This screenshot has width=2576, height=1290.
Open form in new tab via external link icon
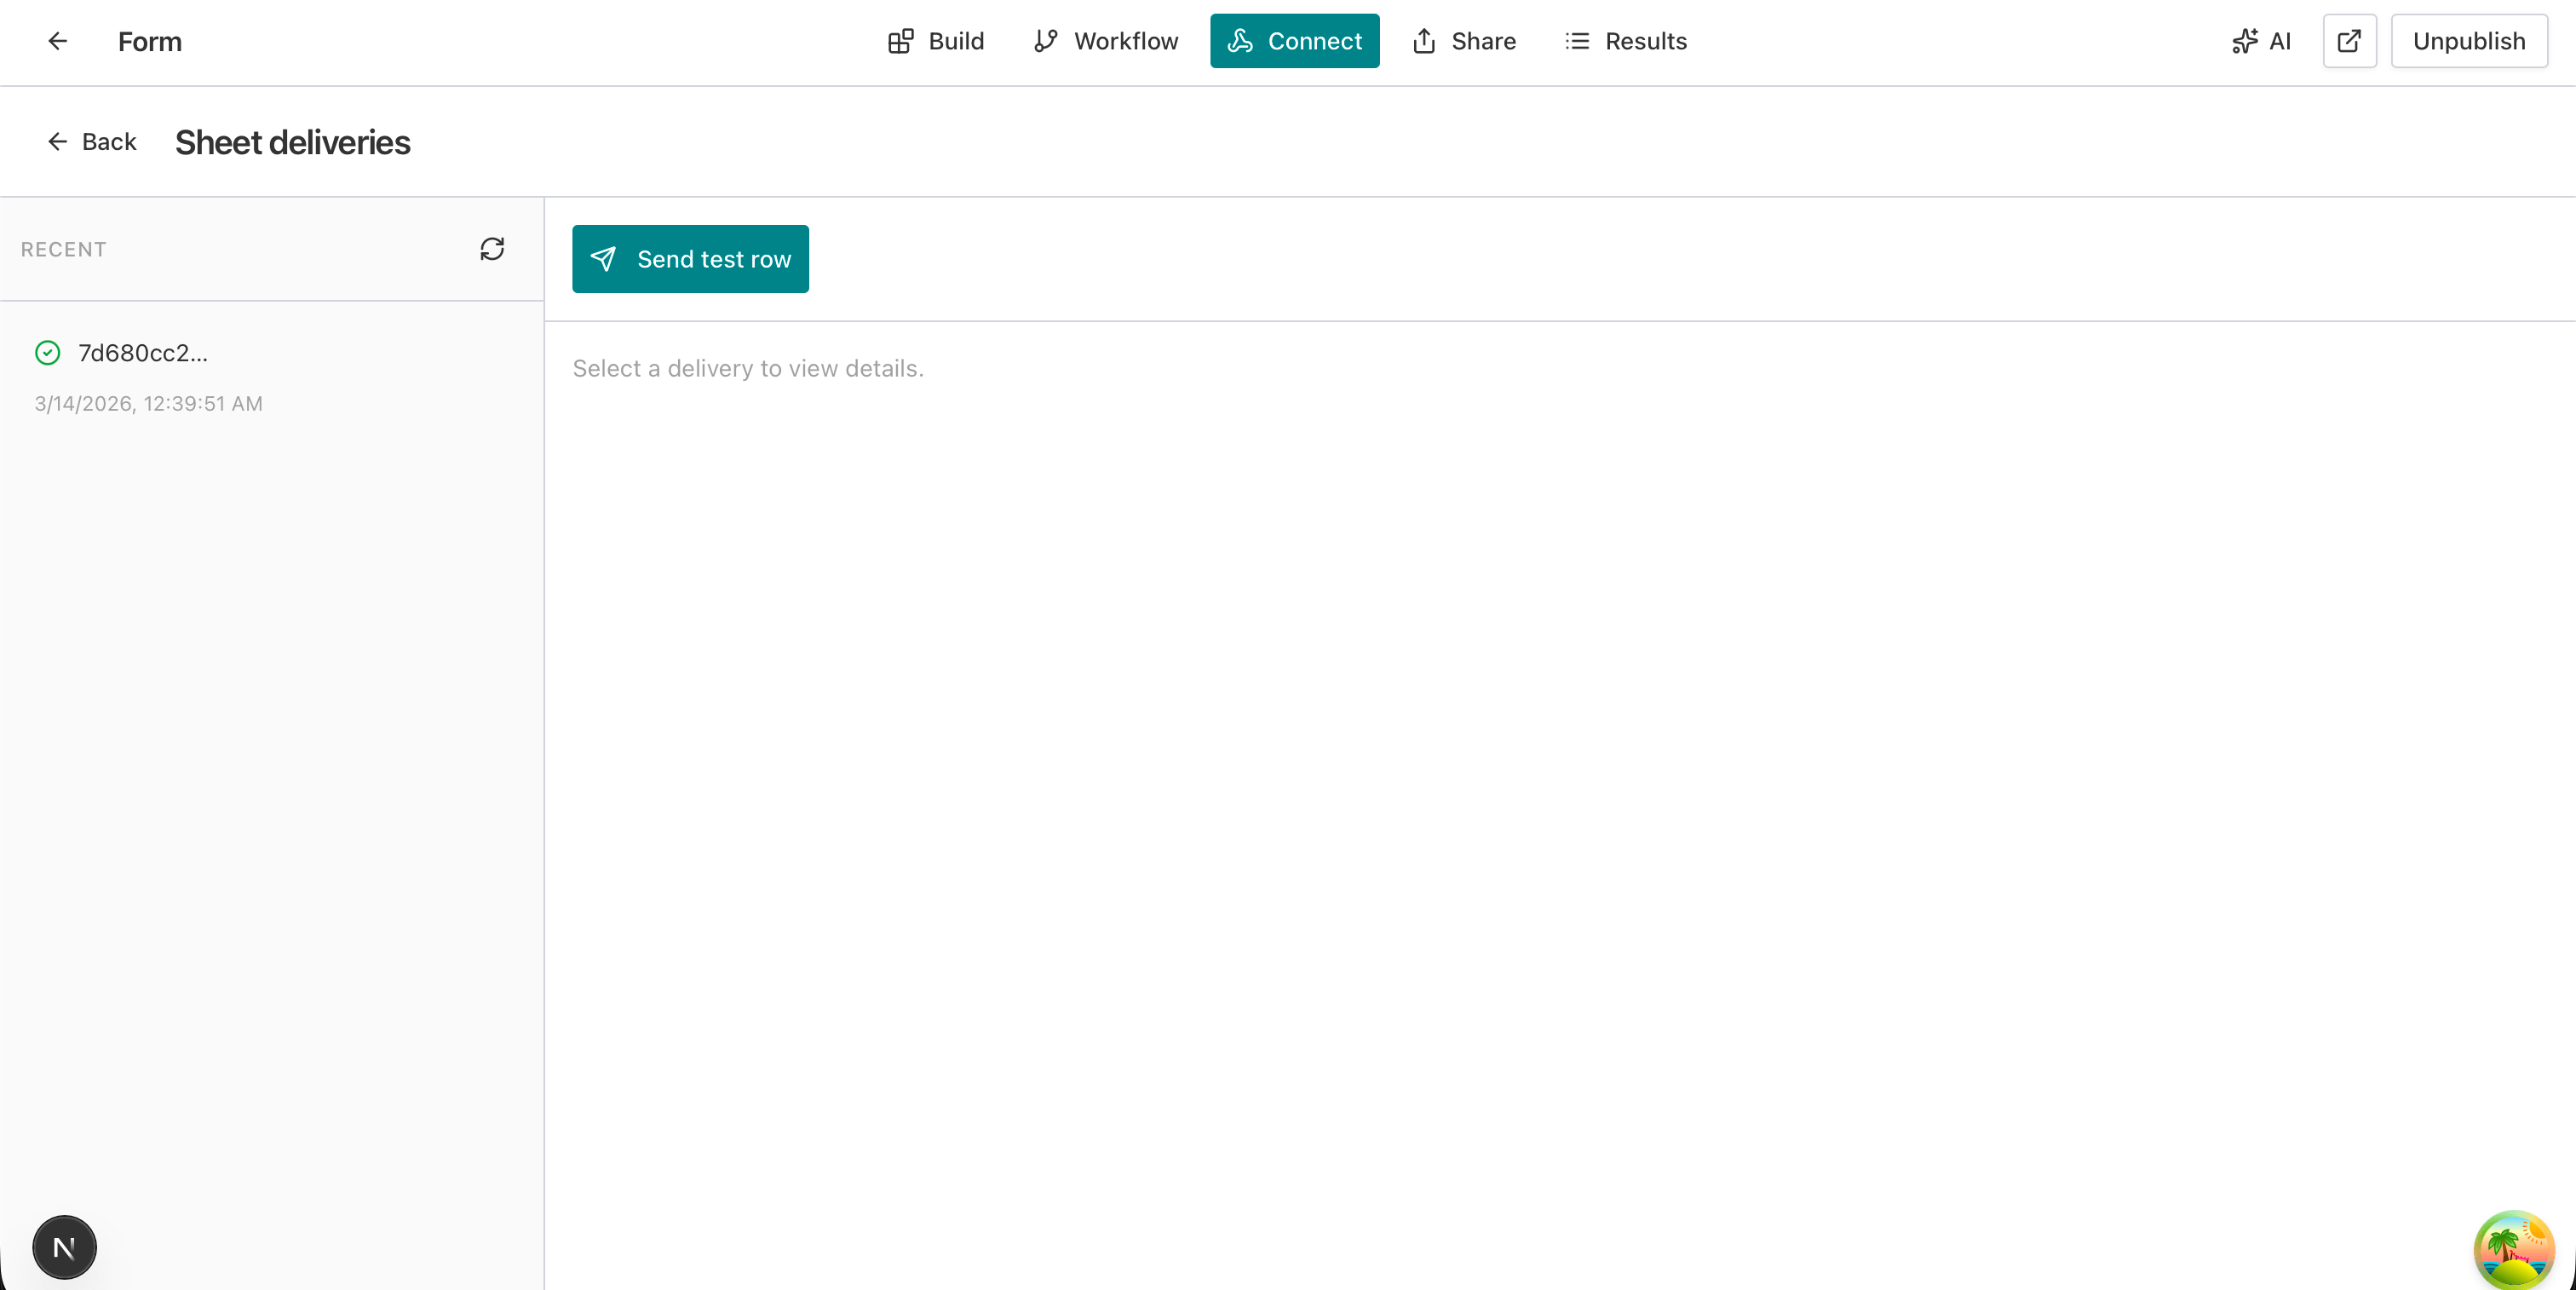(2349, 41)
